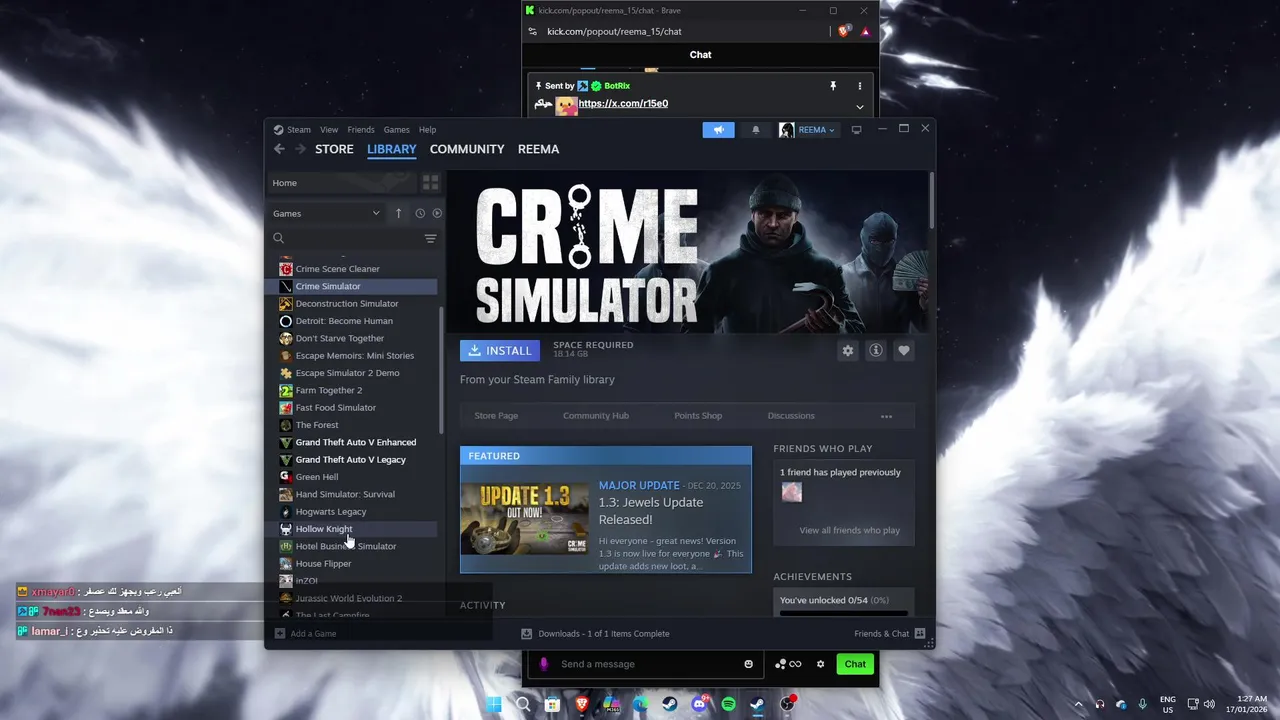Click the achievements progress bar
1280x720 pixels.
coord(844,613)
